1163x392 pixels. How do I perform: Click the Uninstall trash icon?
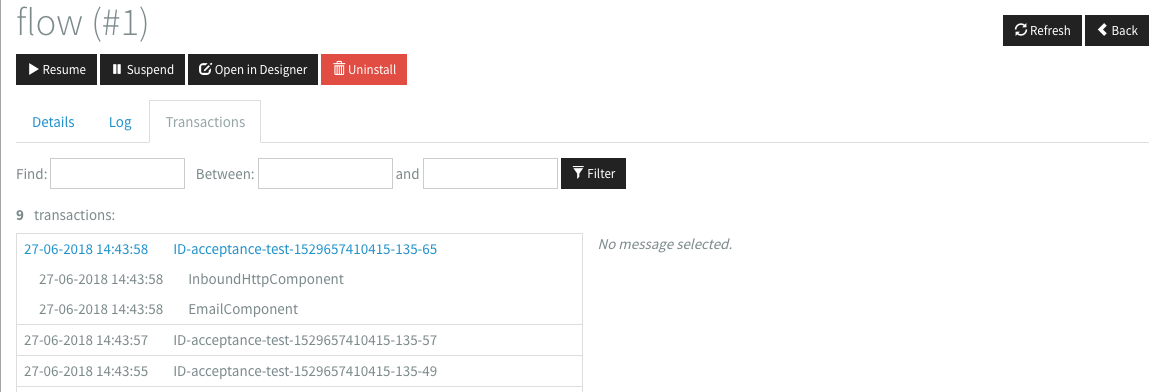(x=339, y=69)
